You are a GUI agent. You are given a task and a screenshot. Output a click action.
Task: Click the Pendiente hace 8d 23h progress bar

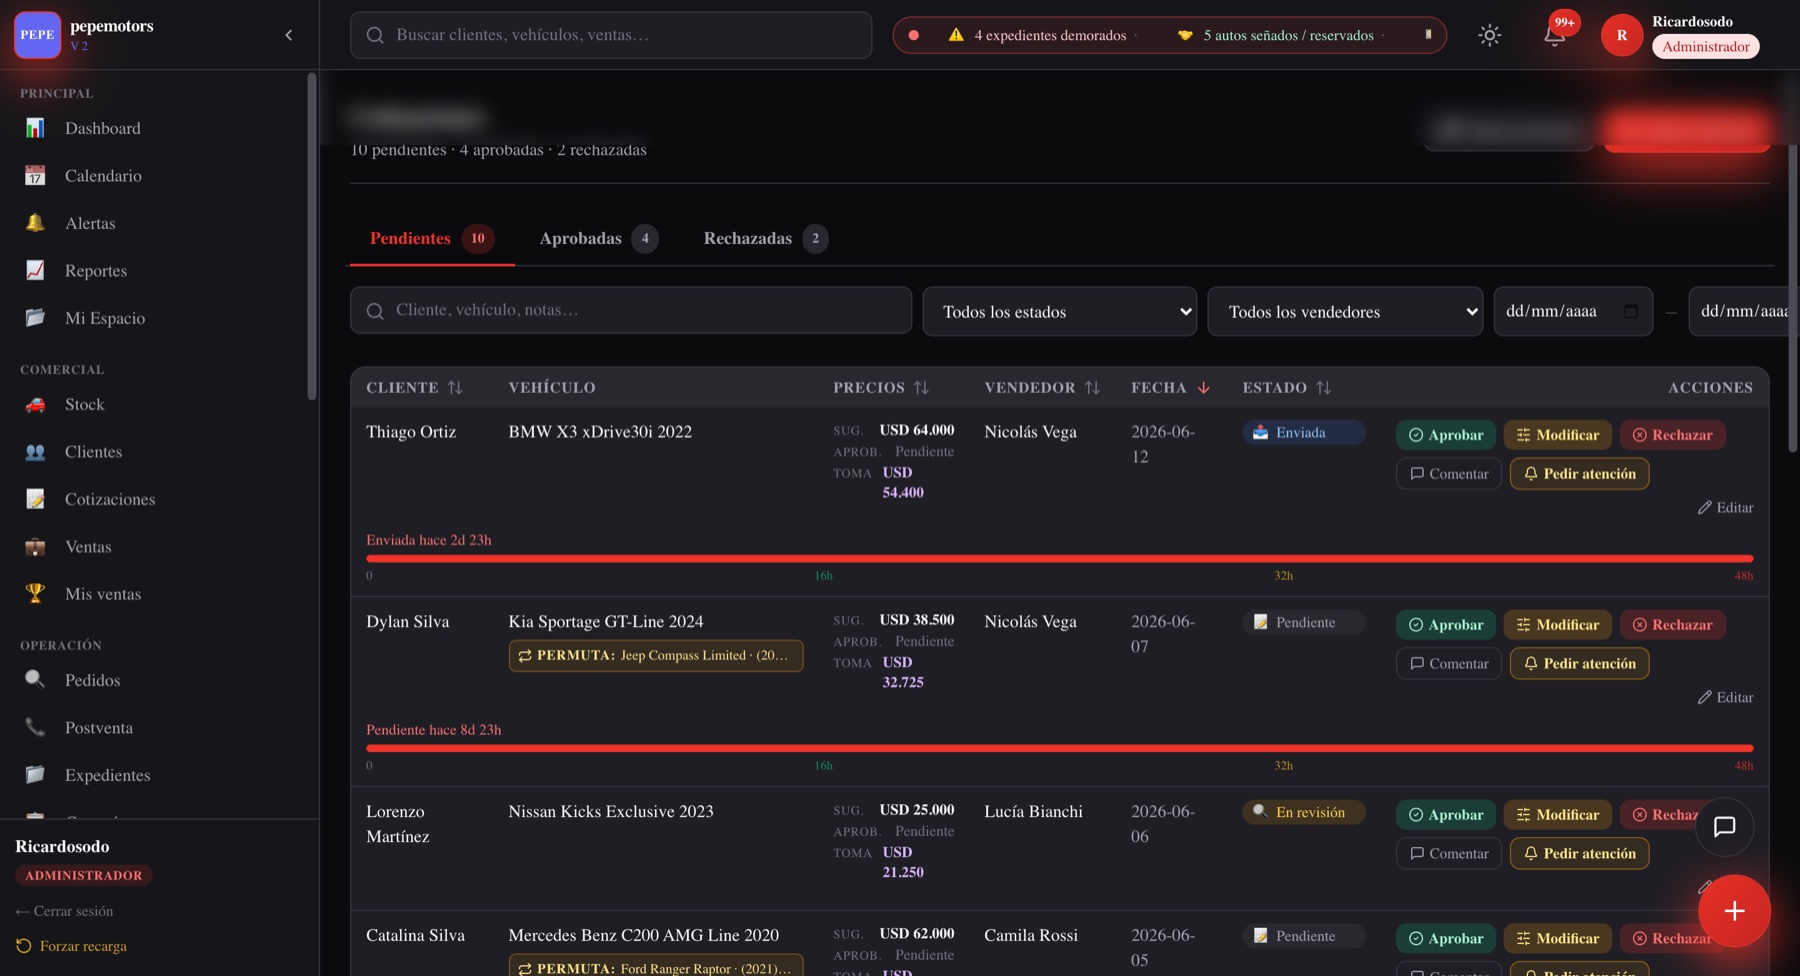point(1059,748)
